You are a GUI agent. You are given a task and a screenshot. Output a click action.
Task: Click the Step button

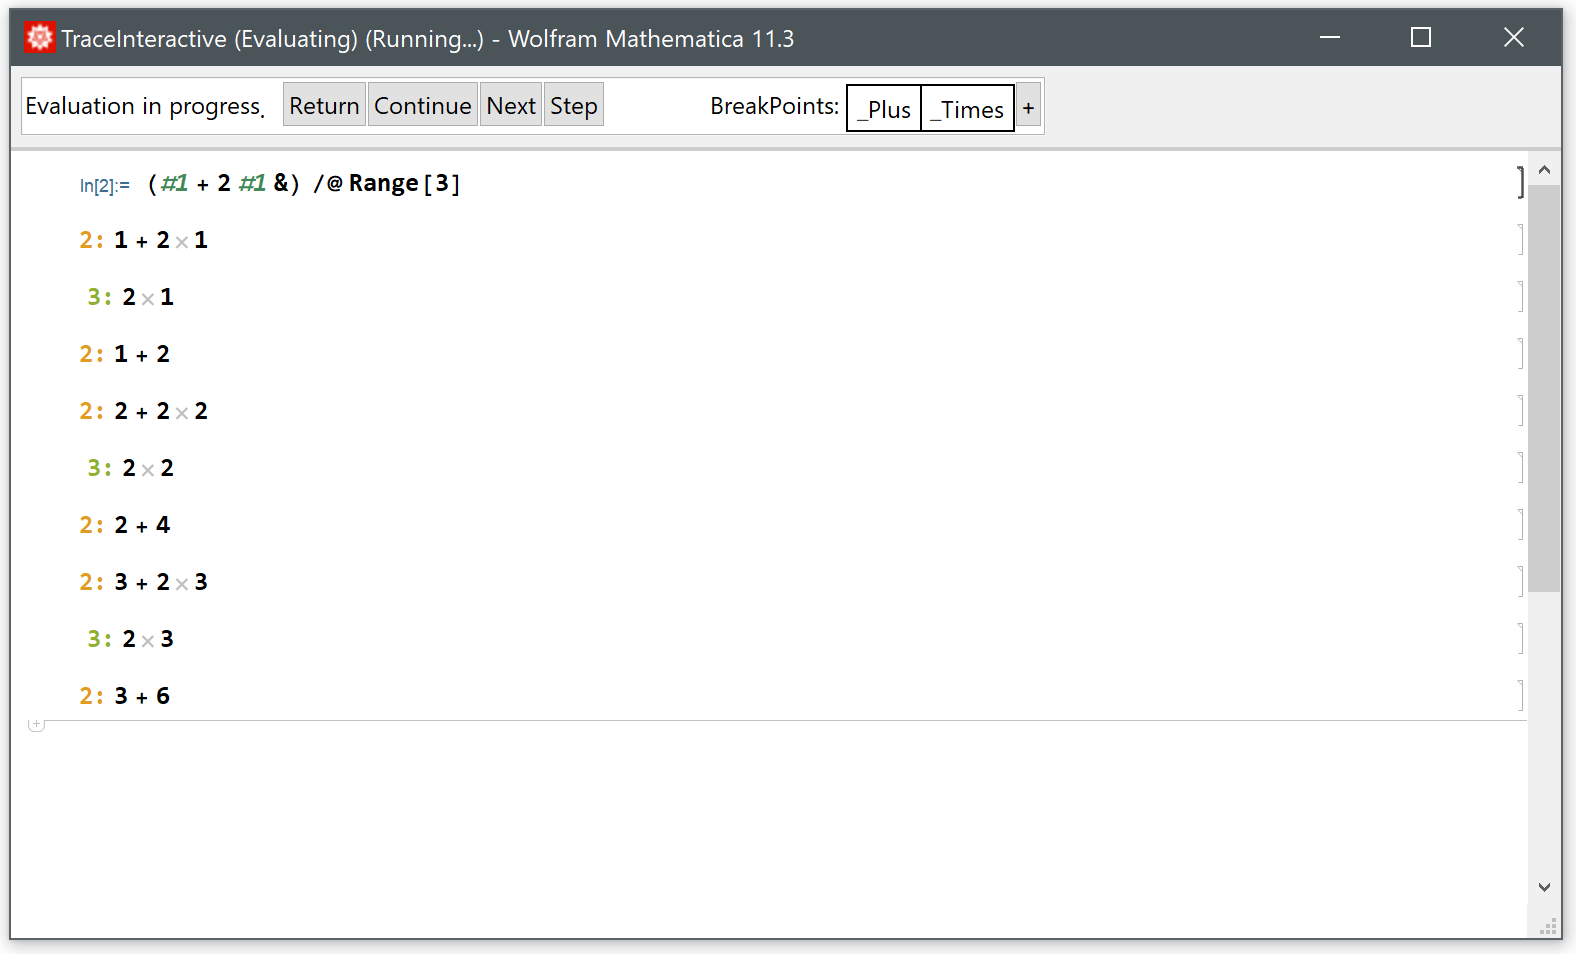click(x=573, y=106)
